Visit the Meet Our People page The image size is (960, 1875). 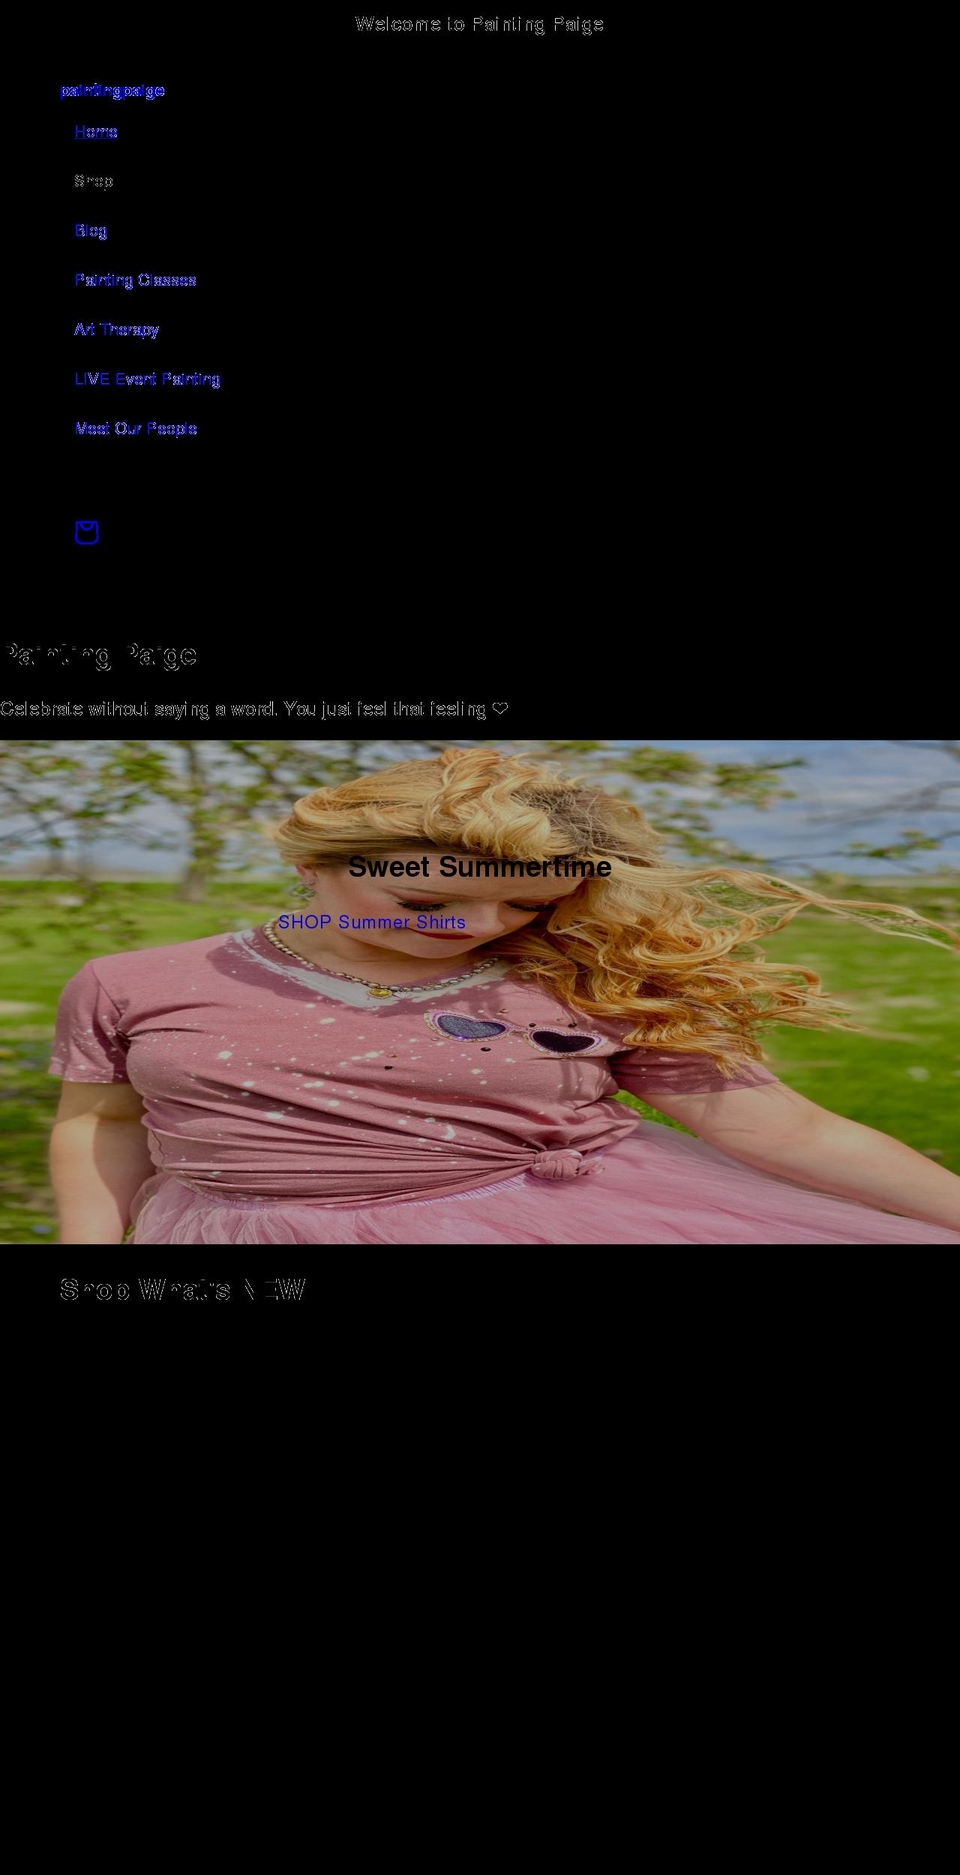tap(135, 428)
